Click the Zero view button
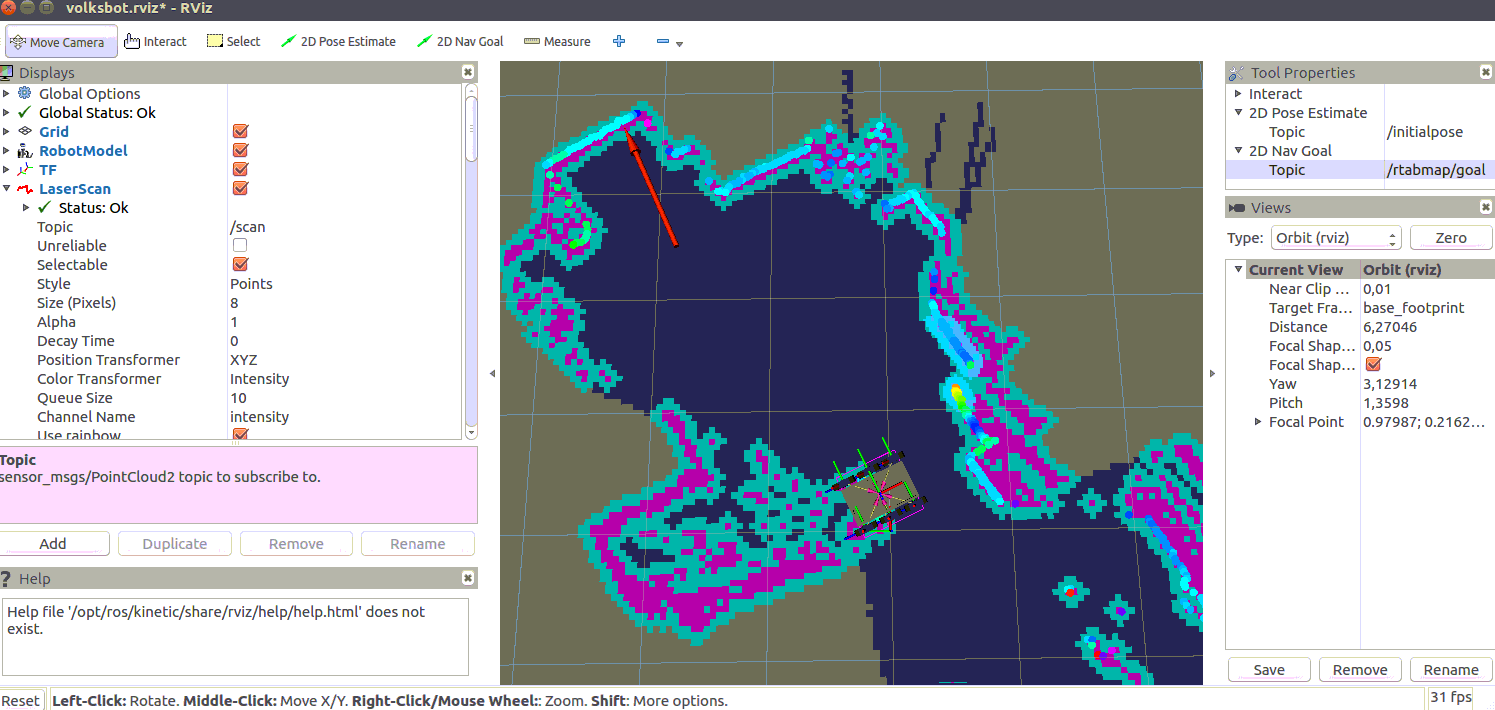Screen dimensions: 1495x710 (1450, 238)
